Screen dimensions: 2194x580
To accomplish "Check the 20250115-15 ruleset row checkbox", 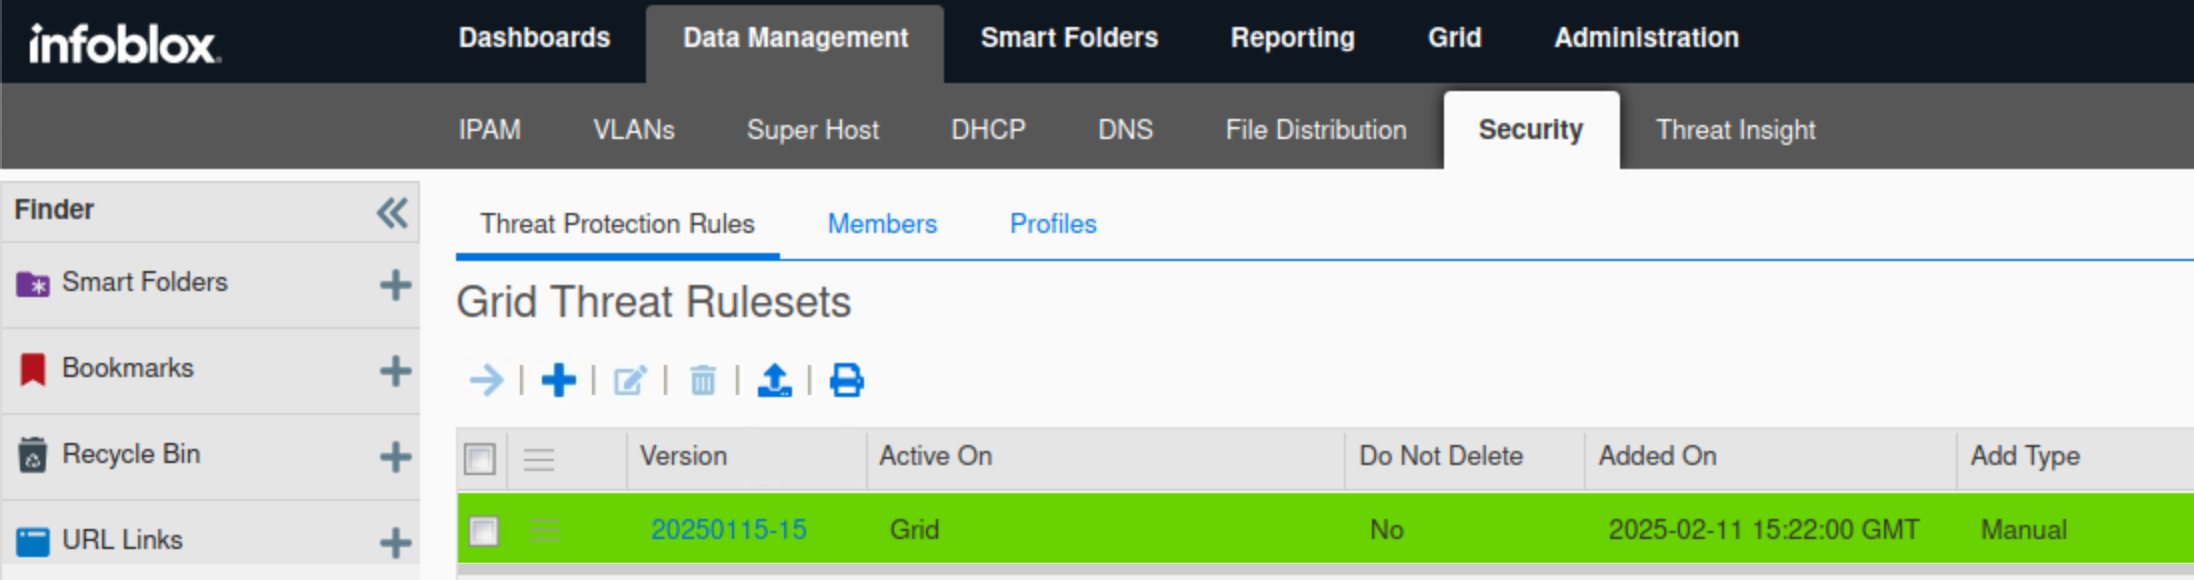I will click(484, 530).
